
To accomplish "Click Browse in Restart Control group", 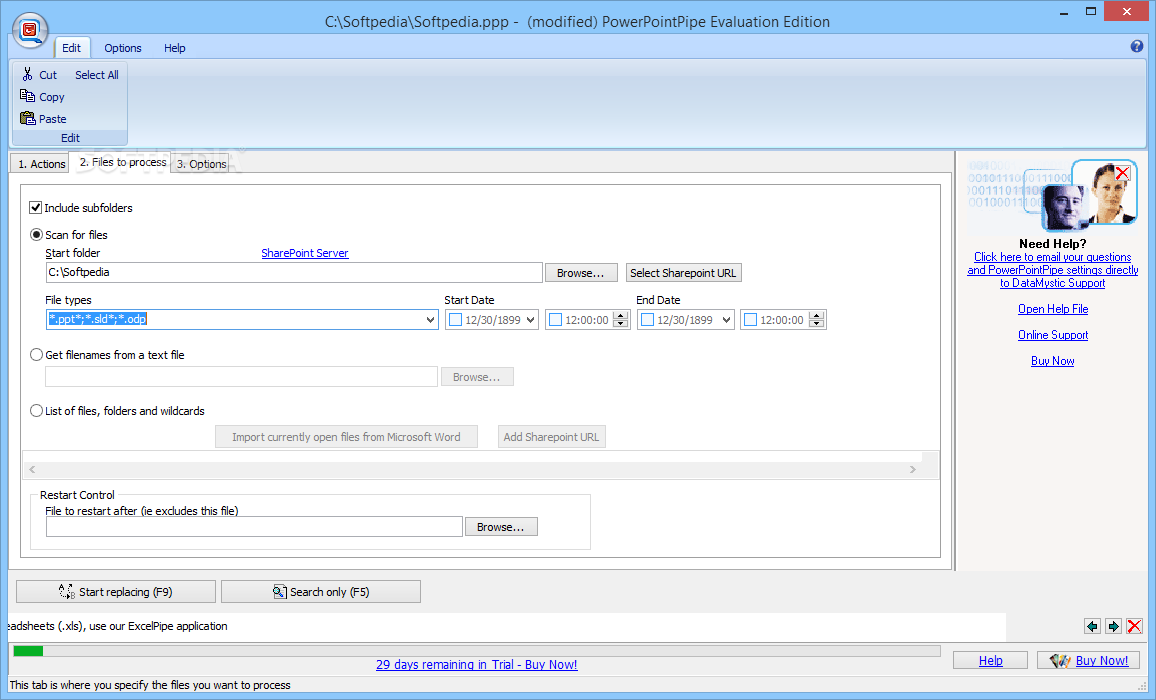I will point(501,527).
